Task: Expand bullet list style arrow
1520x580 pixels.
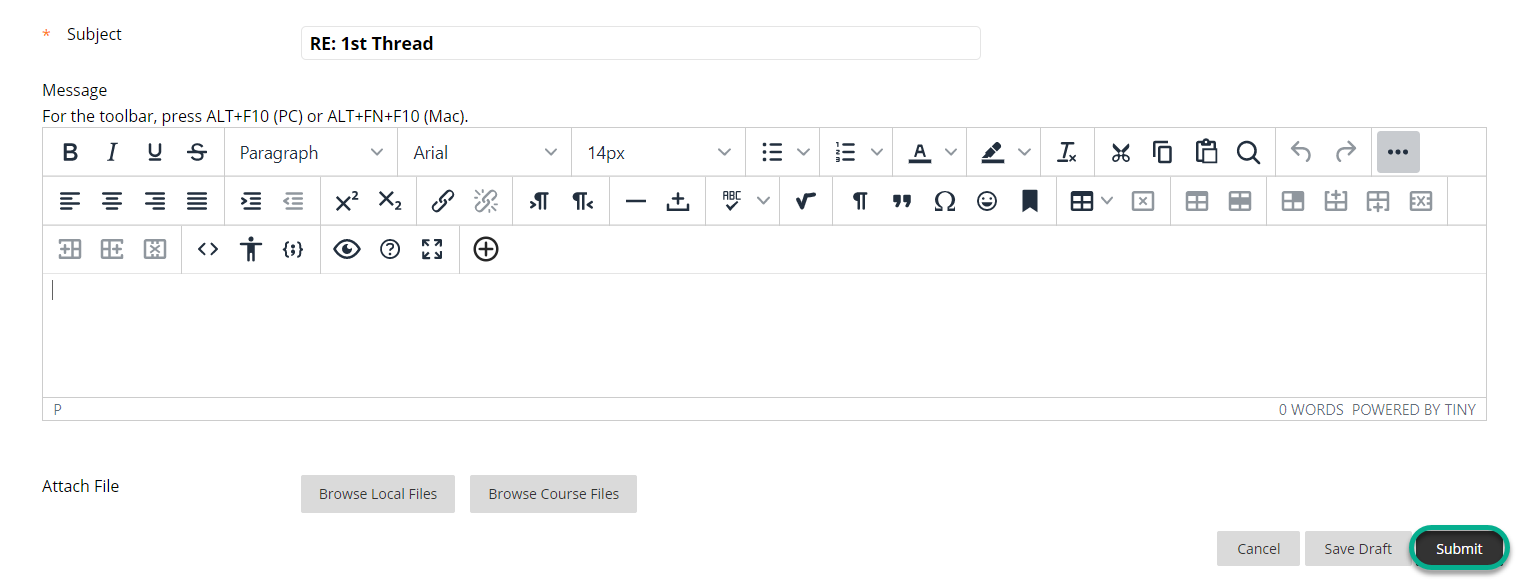Action: coord(803,153)
